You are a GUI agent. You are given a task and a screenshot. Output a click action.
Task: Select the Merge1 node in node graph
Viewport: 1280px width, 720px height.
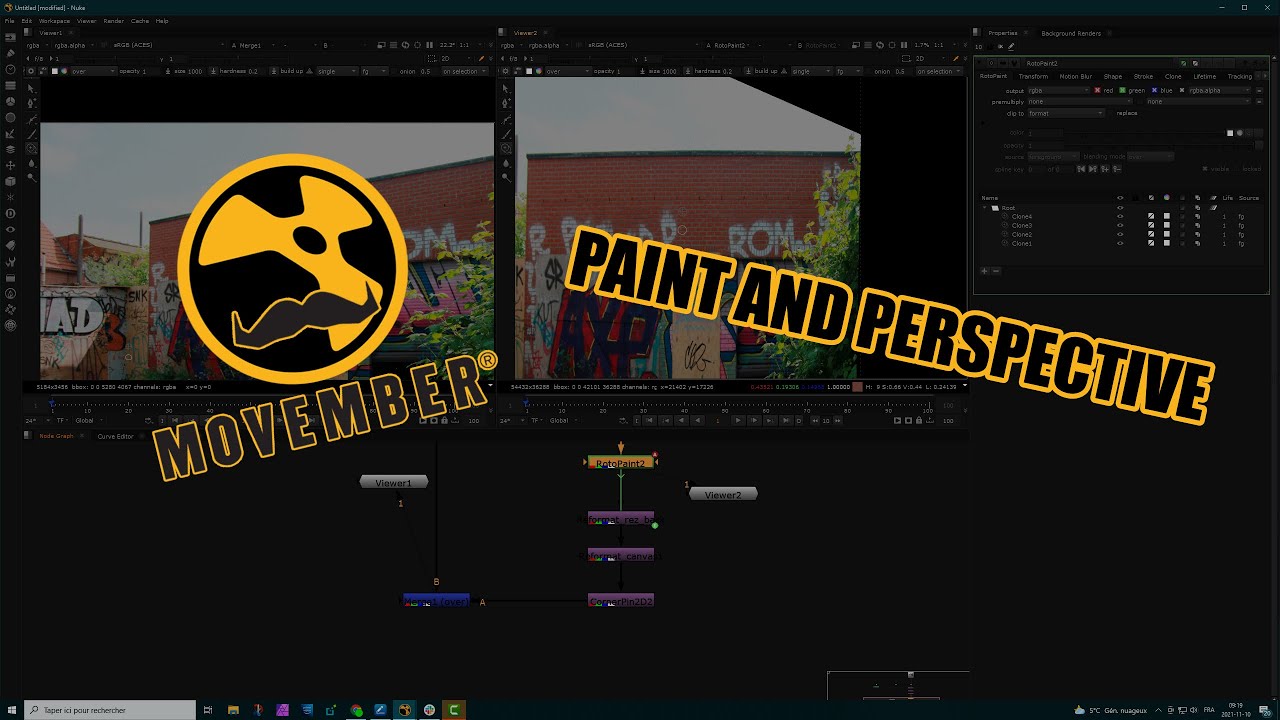436,601
